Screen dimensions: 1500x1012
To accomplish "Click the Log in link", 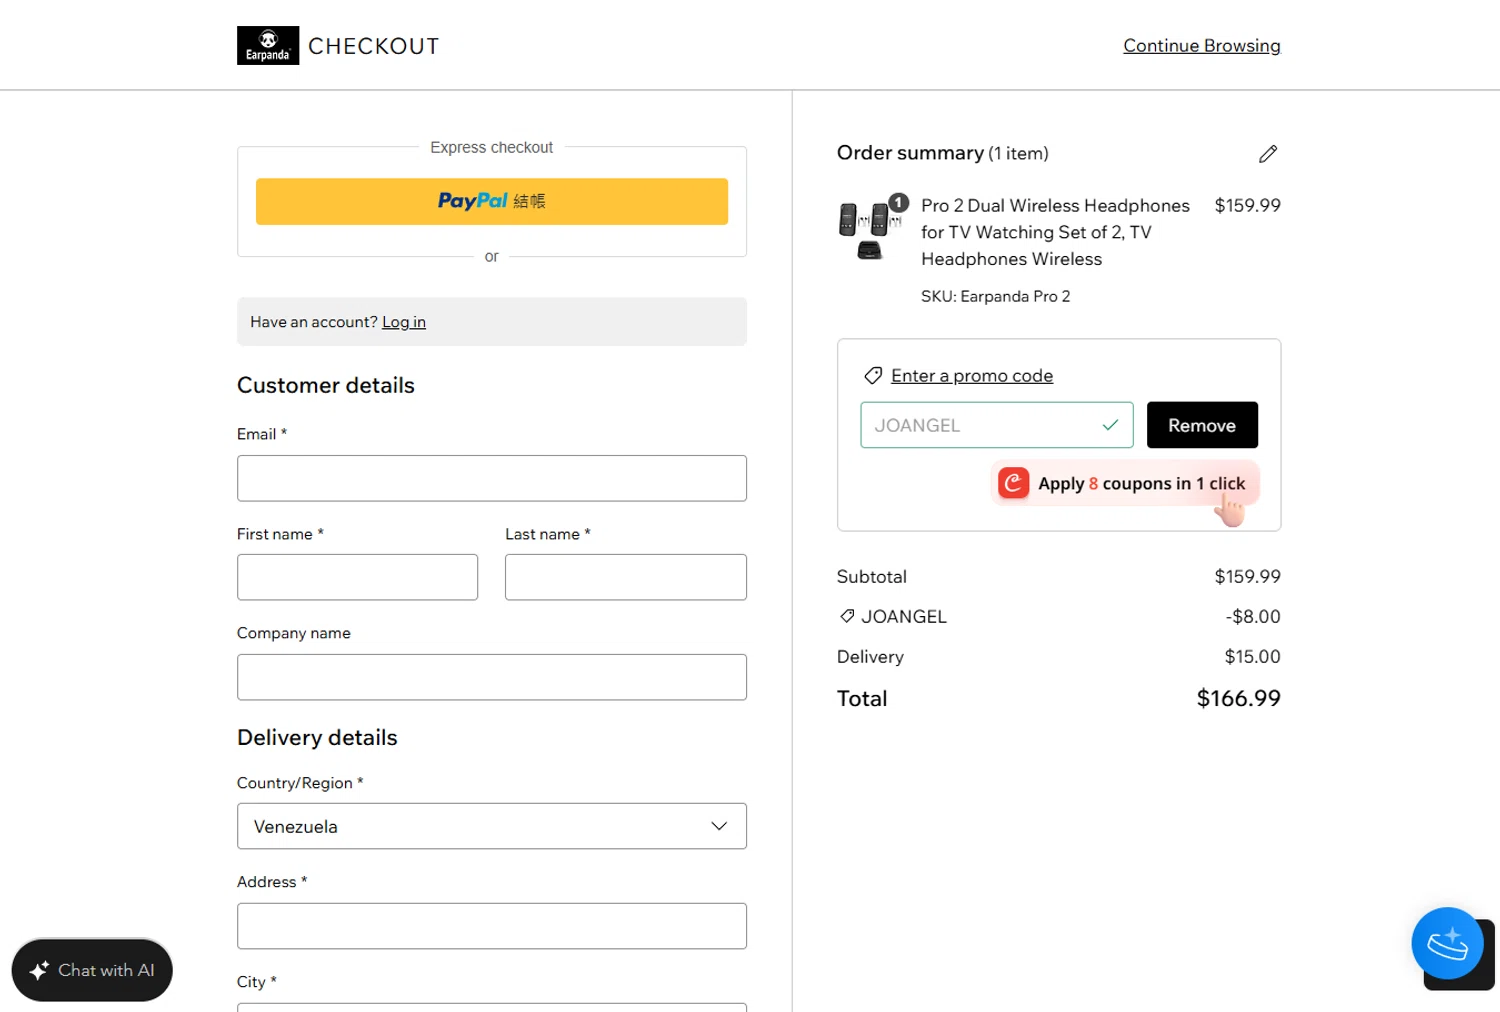I will click(404, 322).
